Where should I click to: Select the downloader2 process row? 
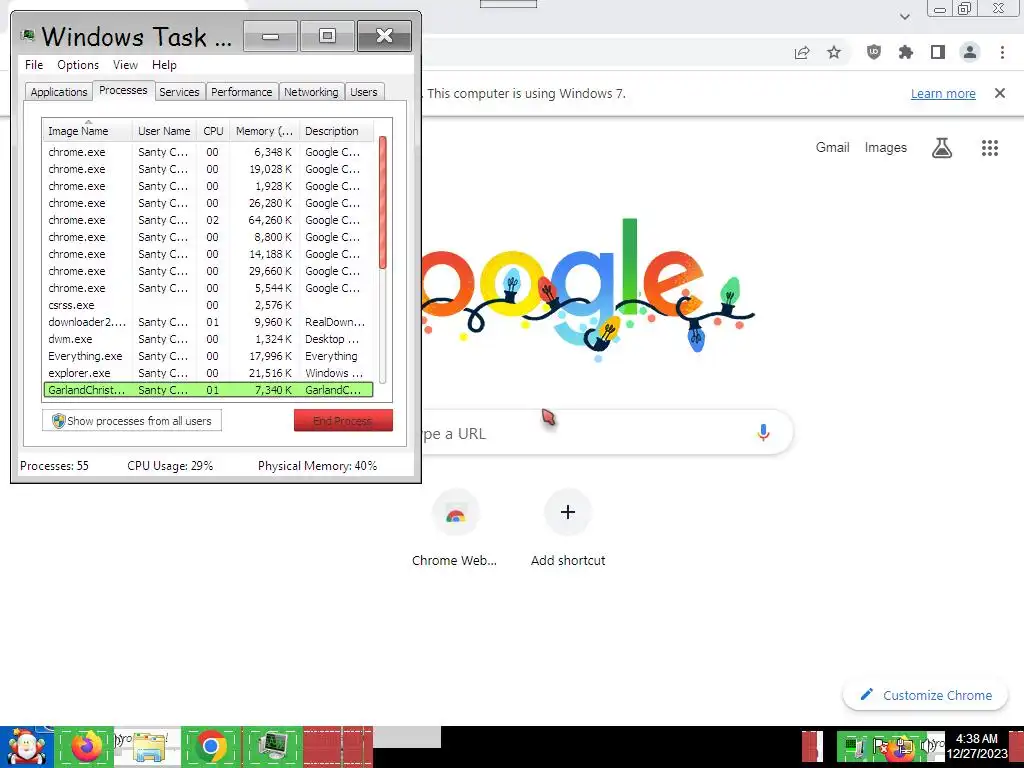coord(208,322)
